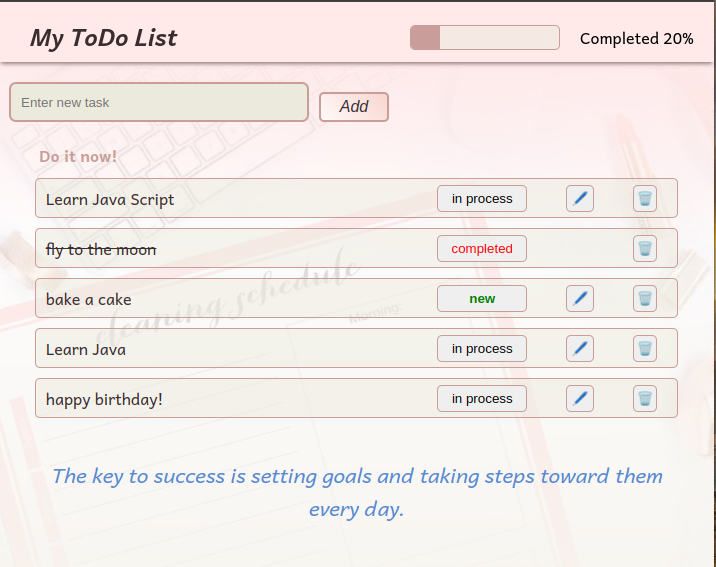Image resolution: width=716 pixels, height=567 pixels.
Task: Switch in process status for Learn Java
Action: 482,349
